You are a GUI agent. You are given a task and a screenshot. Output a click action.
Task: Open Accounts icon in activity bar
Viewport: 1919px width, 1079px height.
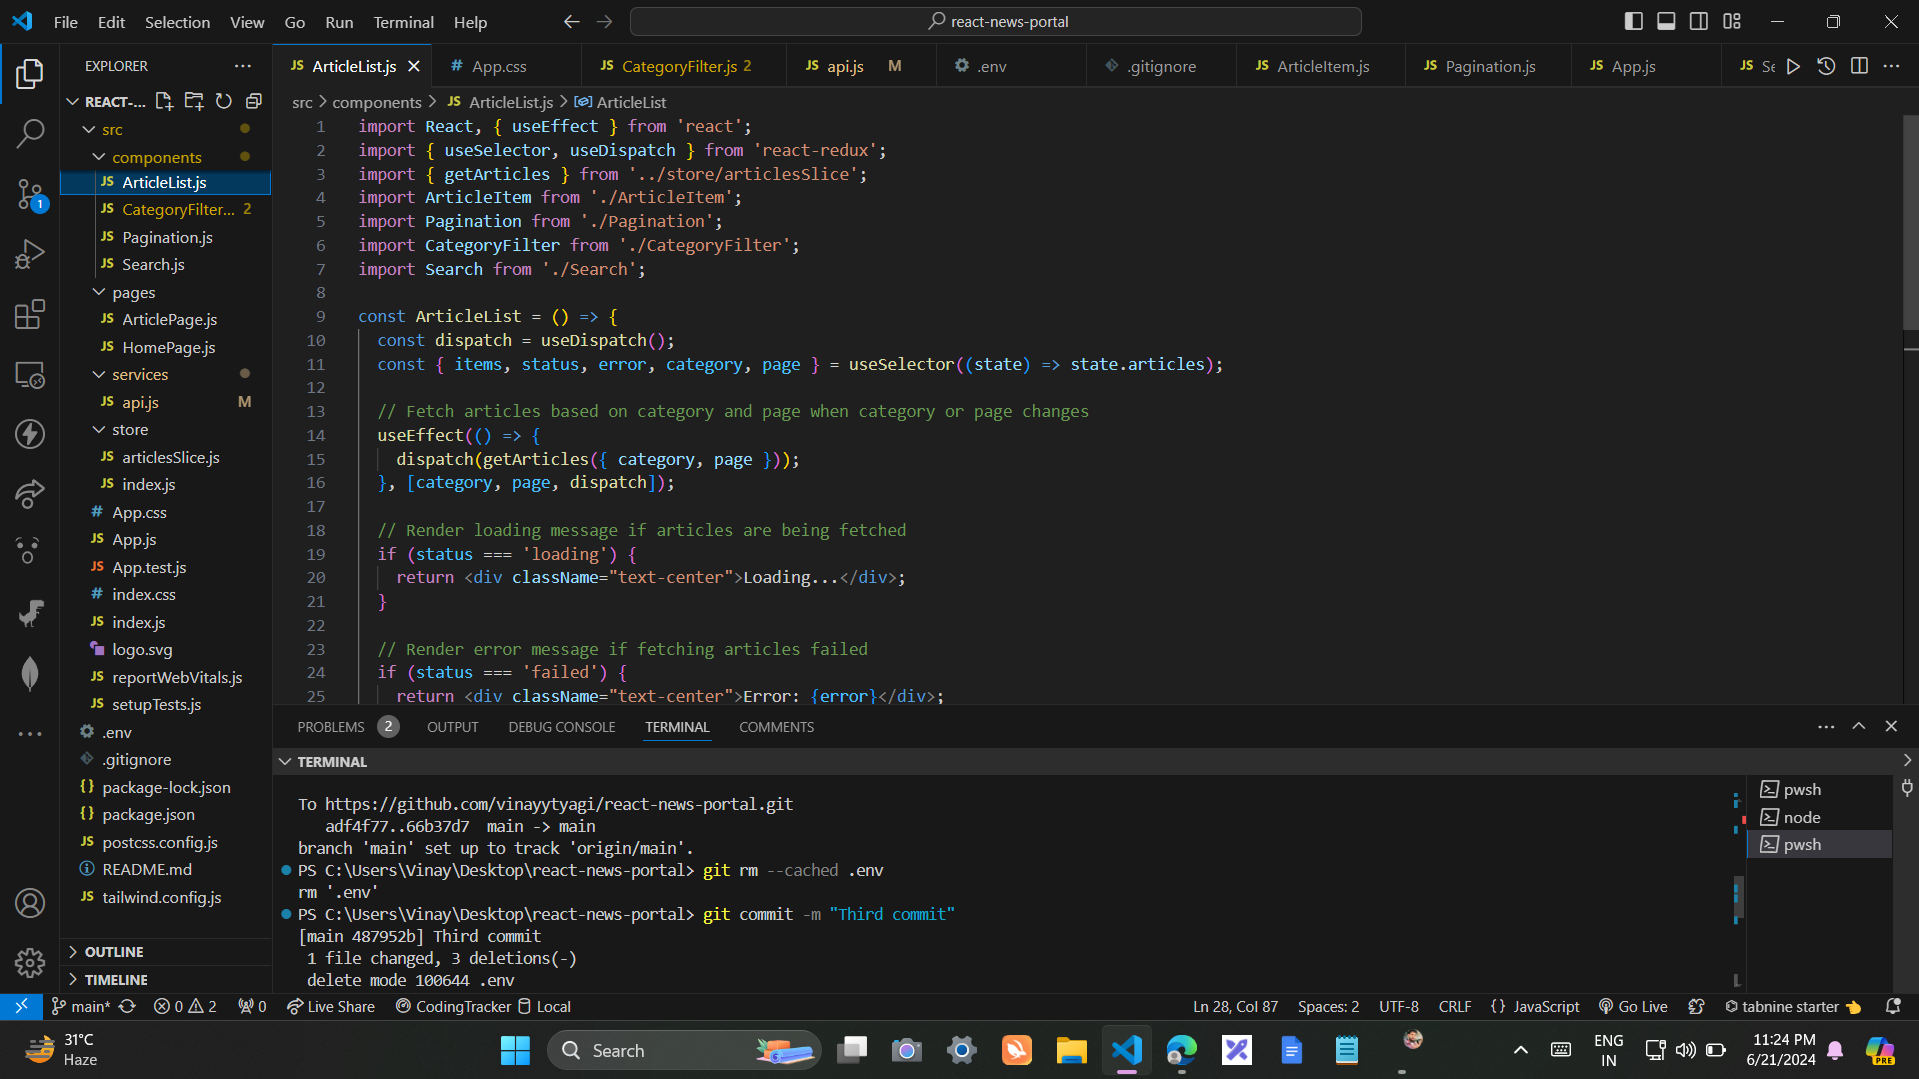[30, 903]
